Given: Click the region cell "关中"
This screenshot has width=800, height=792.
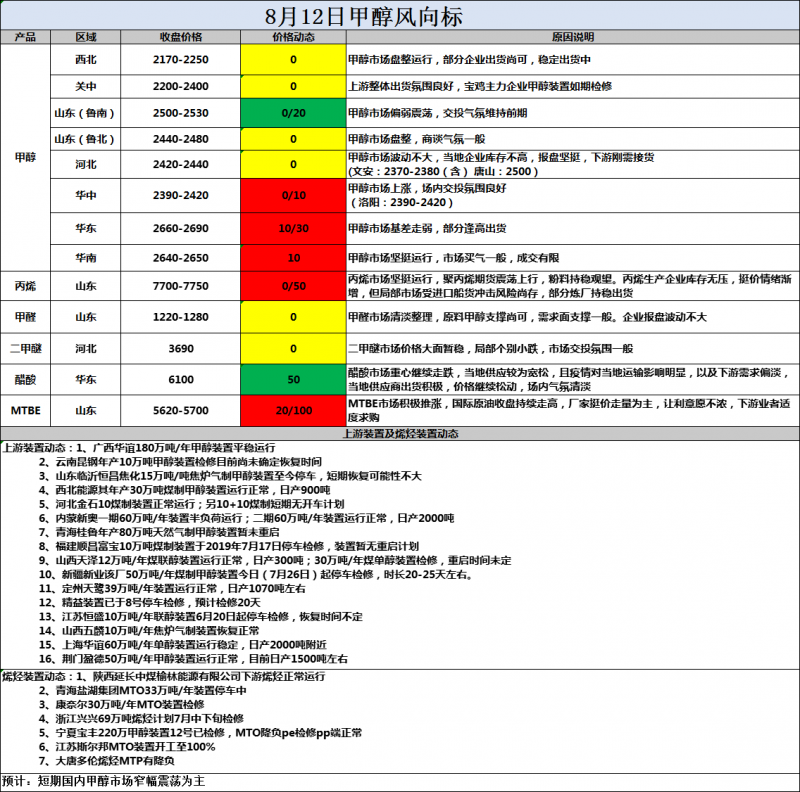Looking at the screenshot, I should point(86,87).
